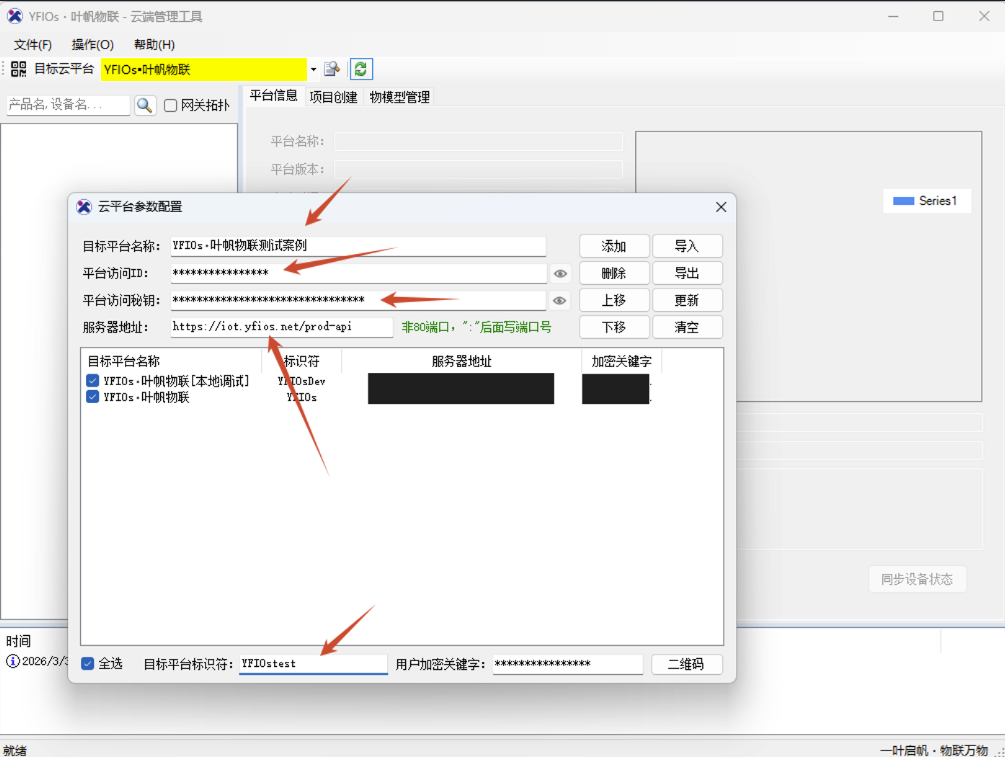Click the magnifier search icon
Viewport: 1005px width, 757px height.
[145, 104]
